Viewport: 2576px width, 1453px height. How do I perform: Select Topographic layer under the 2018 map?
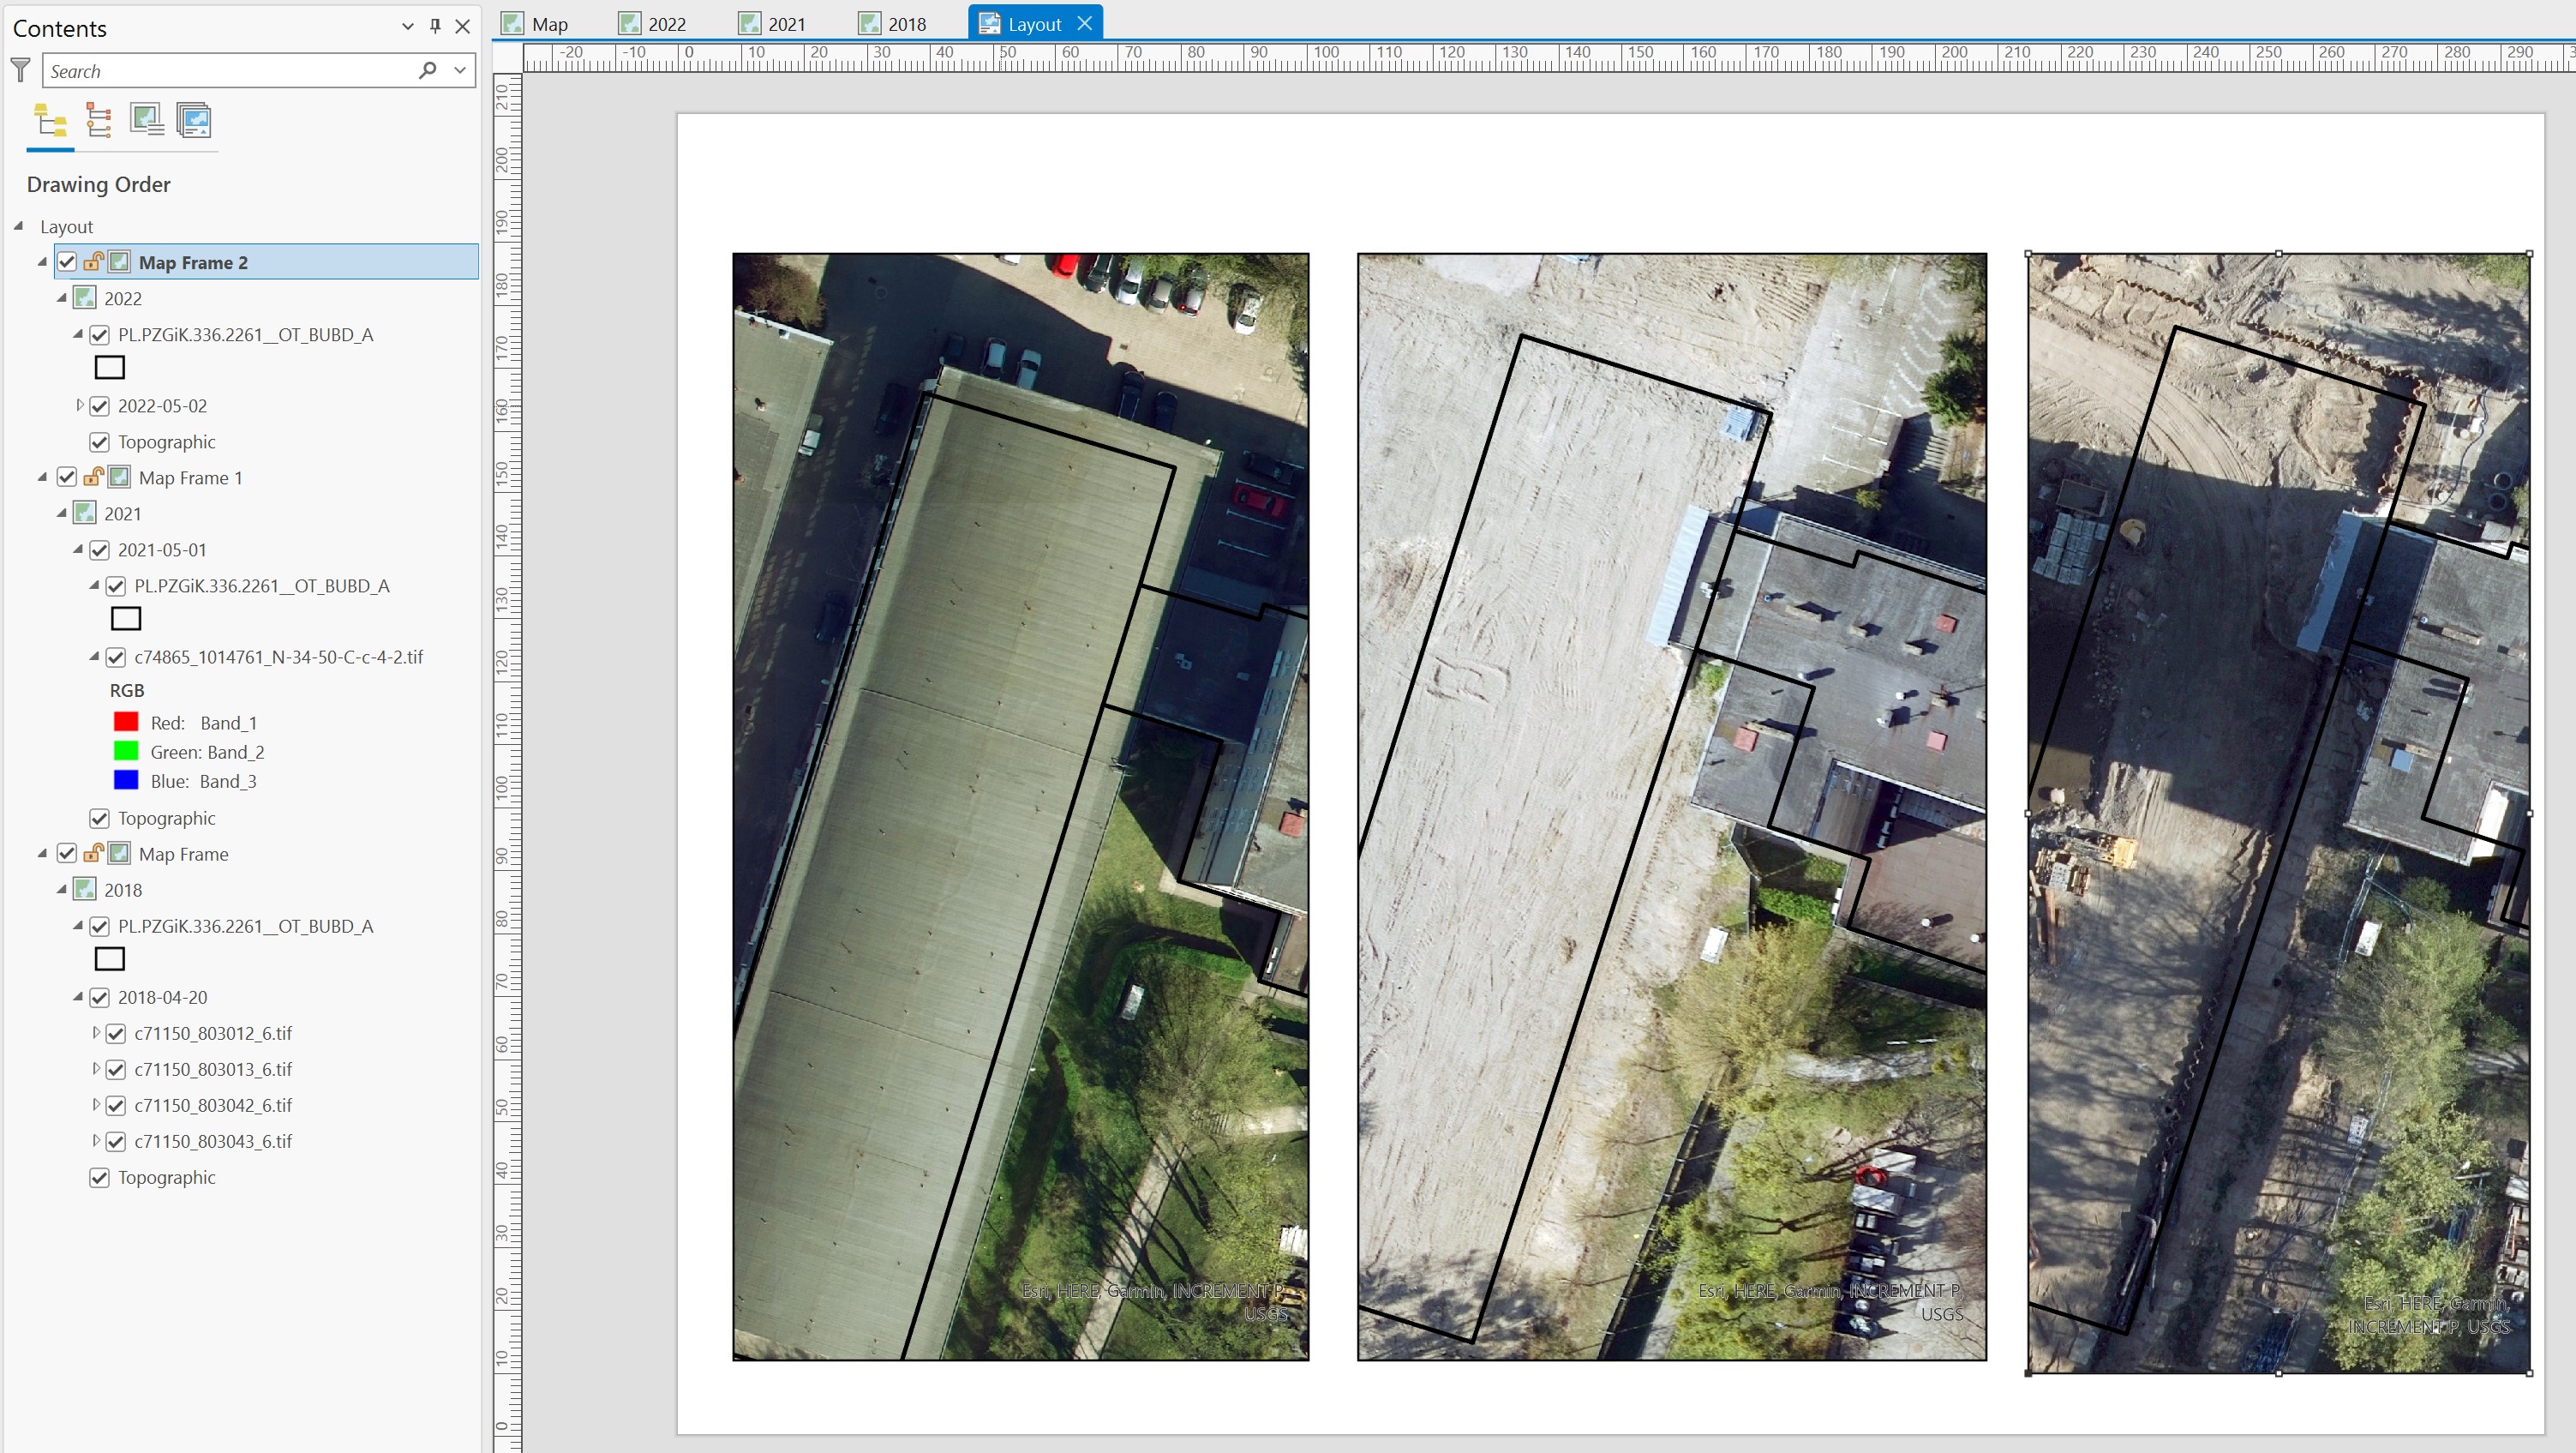click(166, 1177)
